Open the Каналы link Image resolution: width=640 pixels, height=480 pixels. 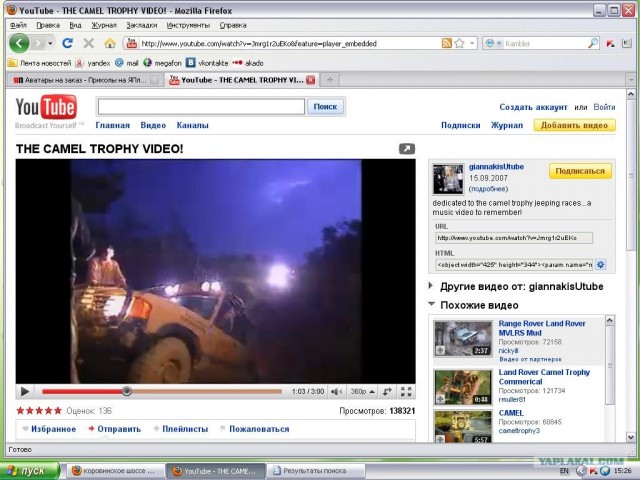(x=192, y=125)
